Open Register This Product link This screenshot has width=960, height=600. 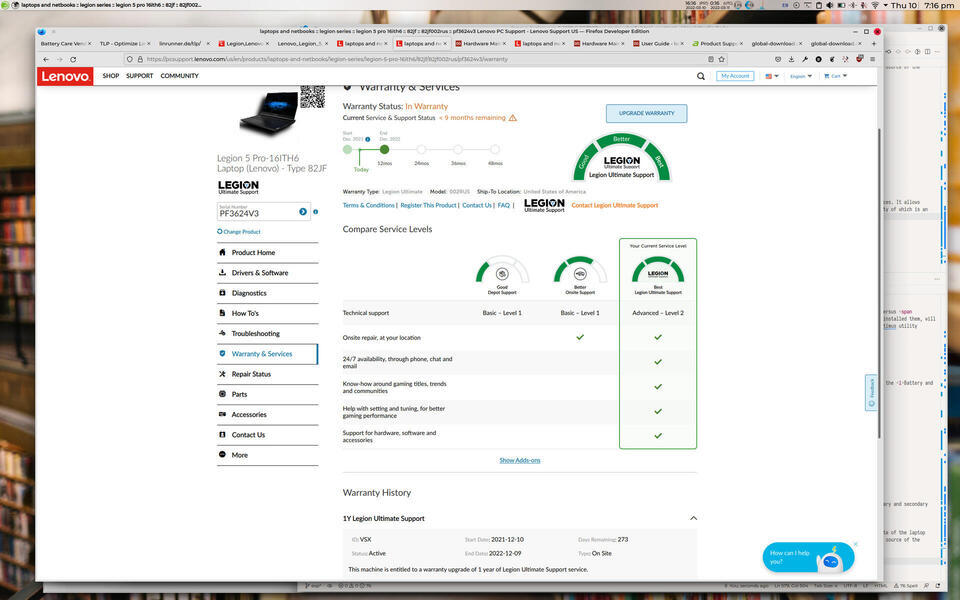click(429, 206)
